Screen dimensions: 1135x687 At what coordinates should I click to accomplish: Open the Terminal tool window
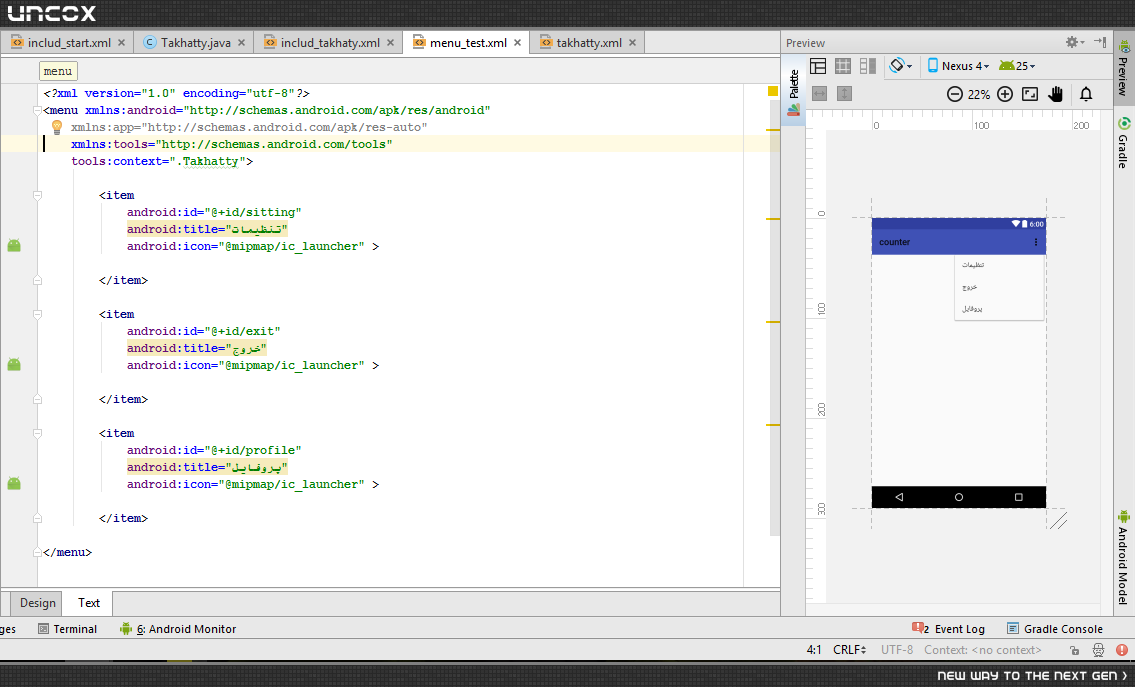pos(67,629)
